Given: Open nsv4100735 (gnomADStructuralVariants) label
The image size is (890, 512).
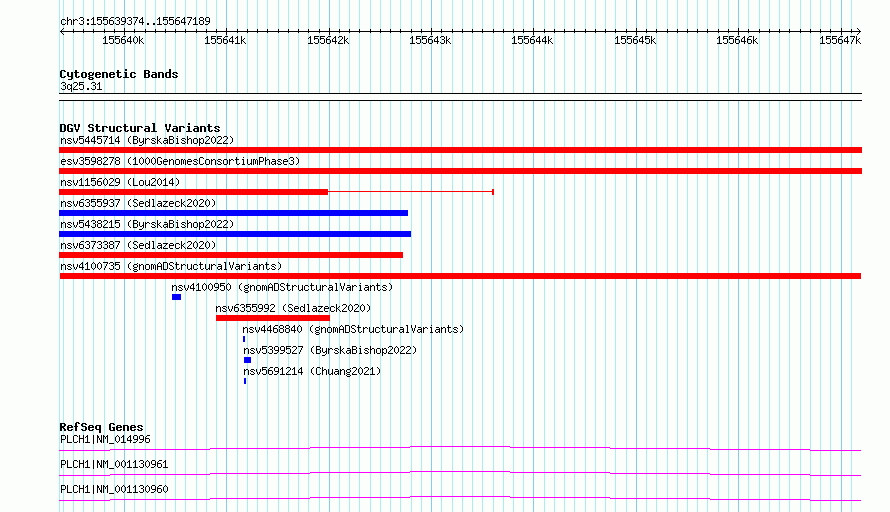Looking at the screenshot, I should tap(171, 266).
